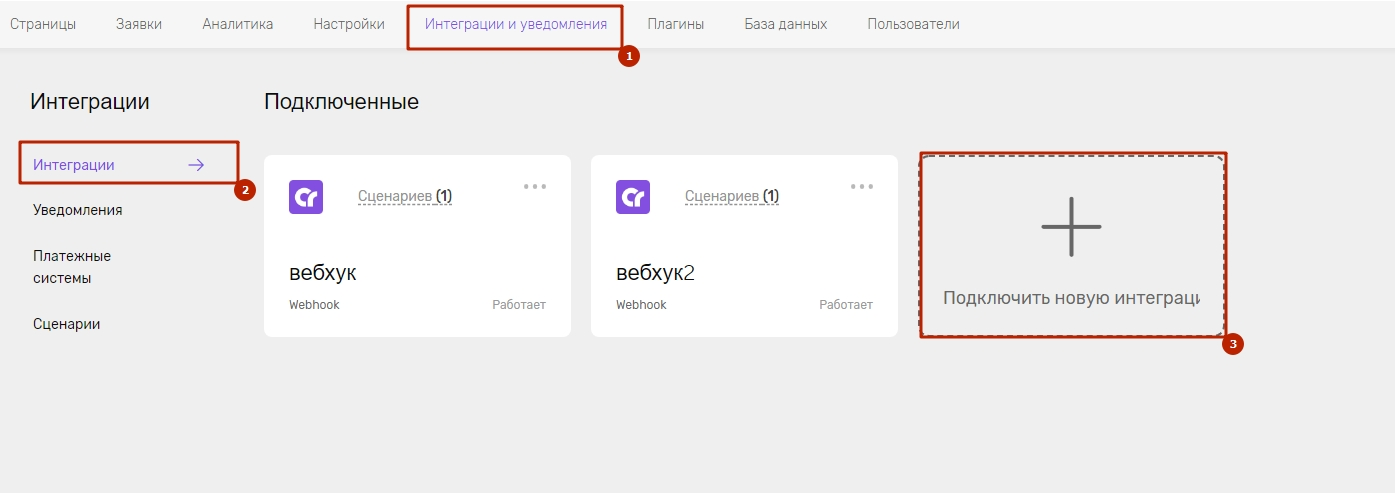Screen dimensions: 1395x493
Task: Open three-dots menu on вебхук2 card
Action: 862,186
